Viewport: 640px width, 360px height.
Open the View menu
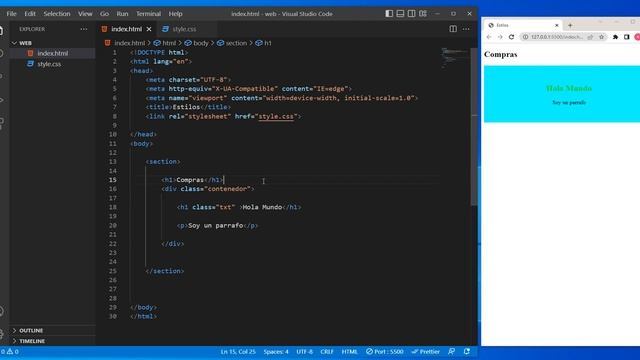pos(85,13)
